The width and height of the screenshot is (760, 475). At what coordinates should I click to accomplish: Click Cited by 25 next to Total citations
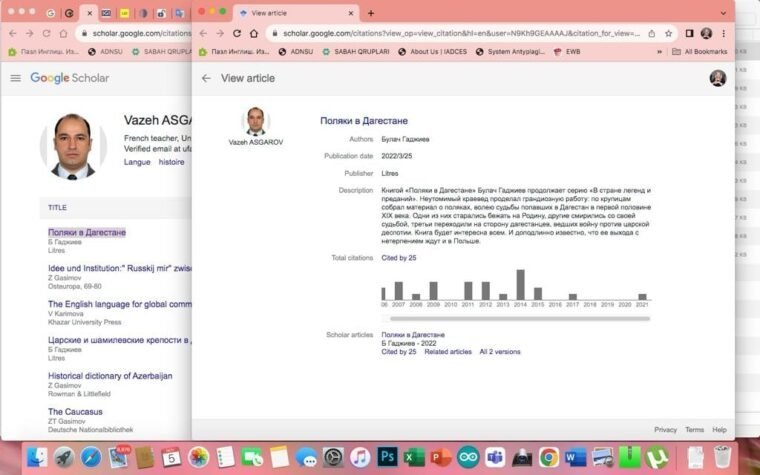(x=399, y=258)
